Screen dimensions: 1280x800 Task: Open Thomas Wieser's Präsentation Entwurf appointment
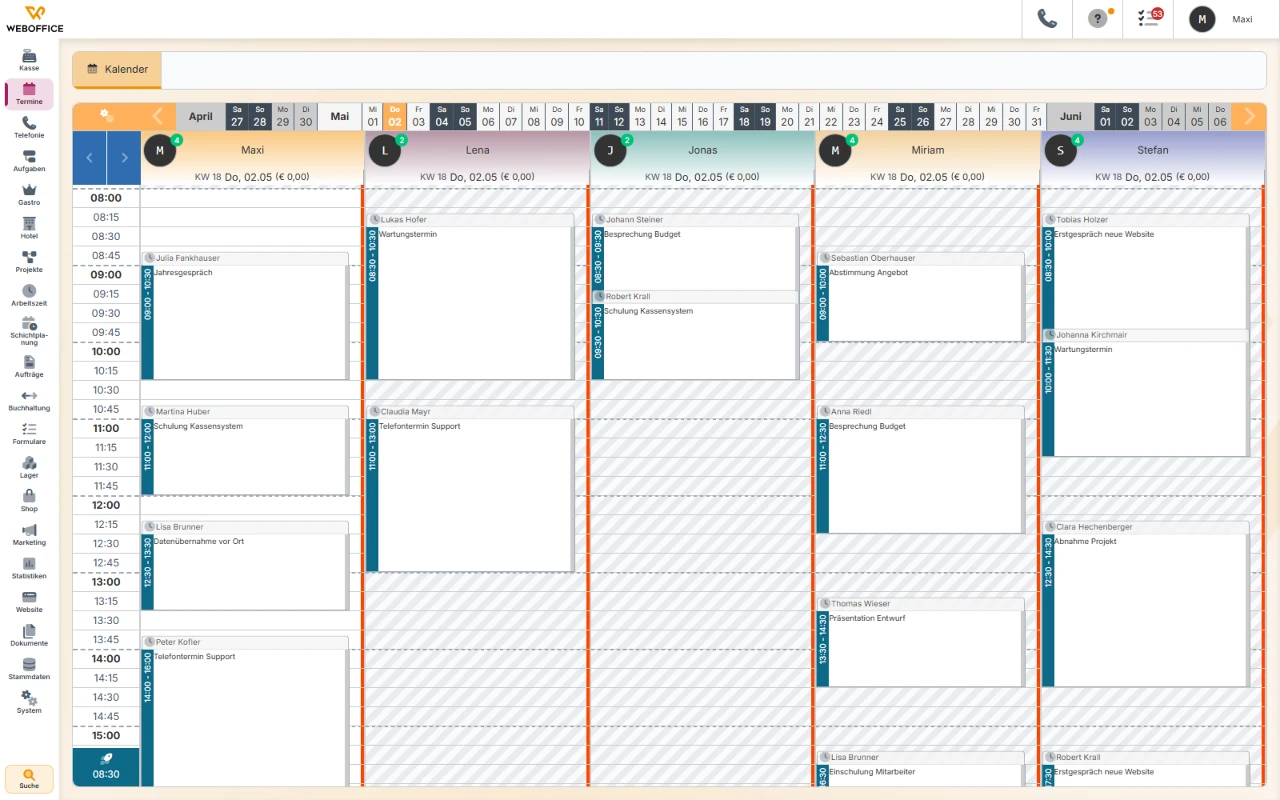tap(920, 642)
